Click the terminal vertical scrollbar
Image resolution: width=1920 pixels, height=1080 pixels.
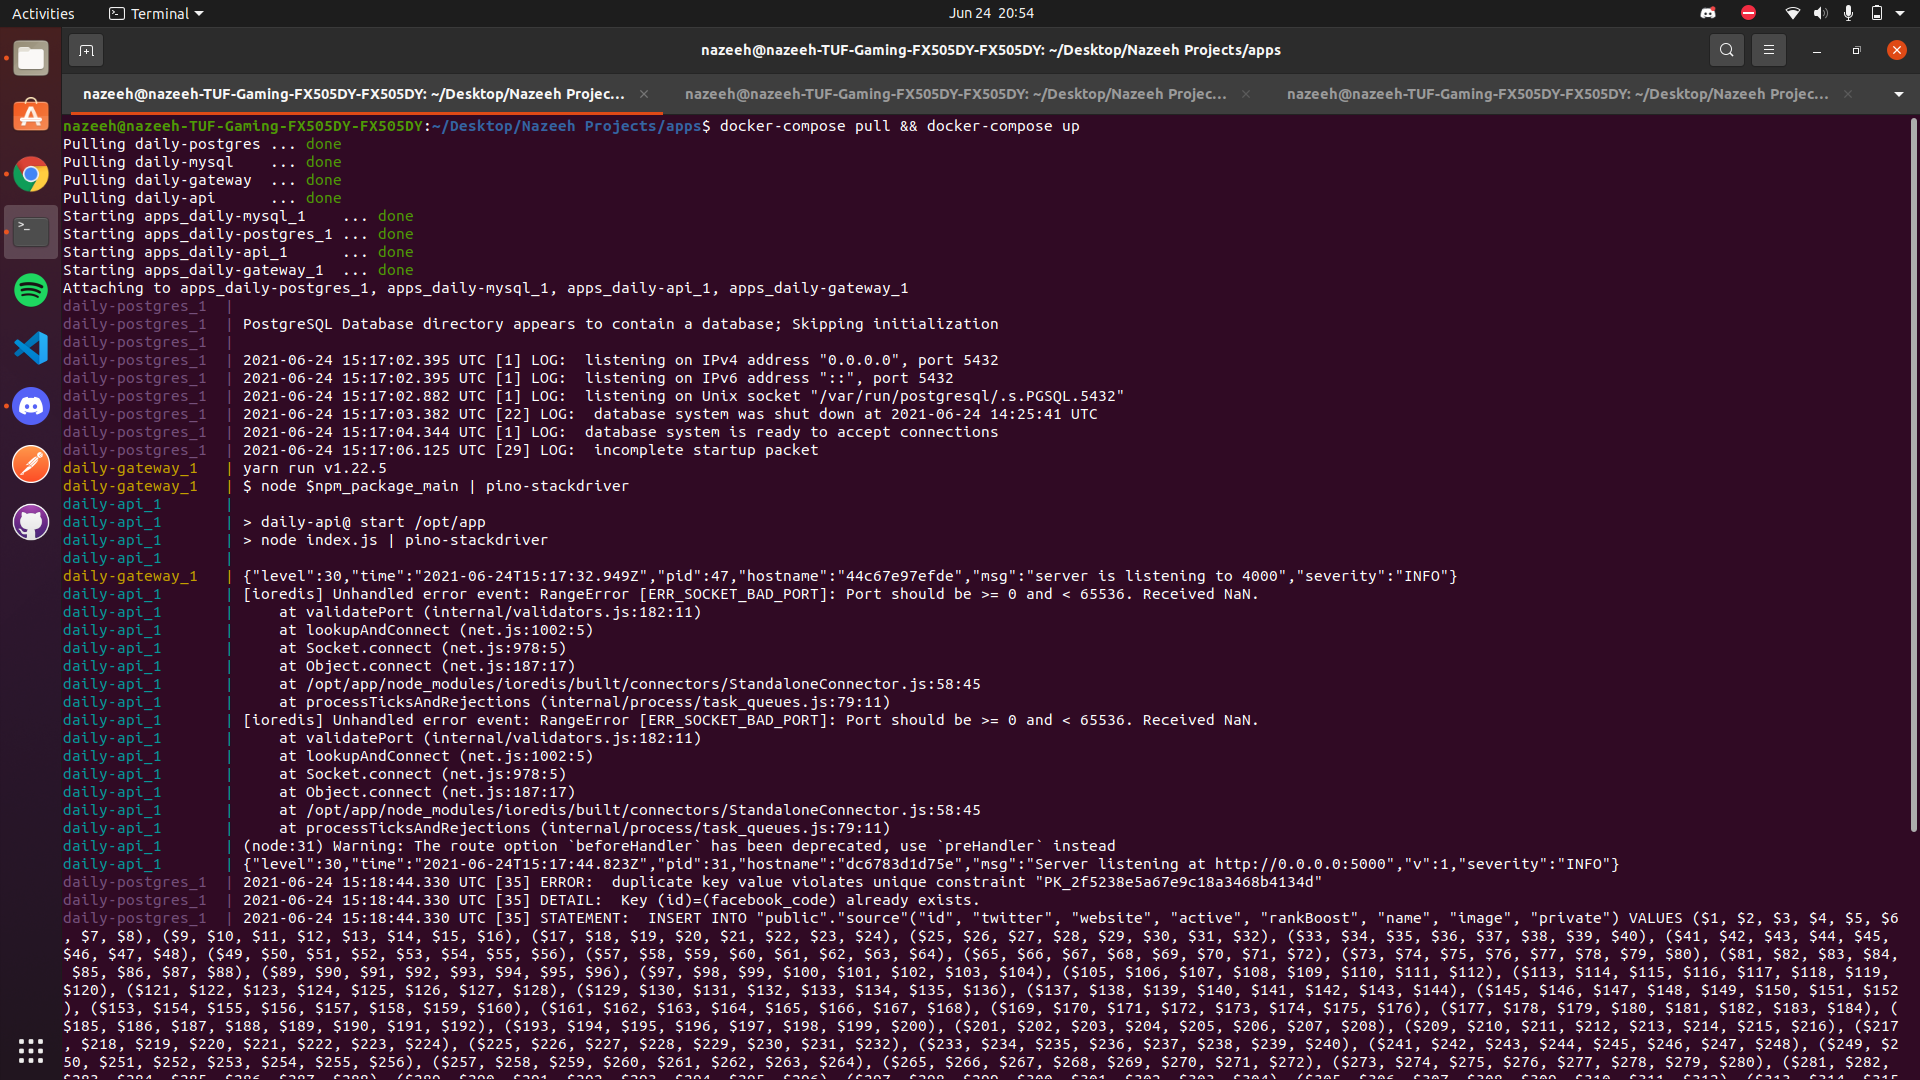pyautogui.click(x=1913, y=475)
